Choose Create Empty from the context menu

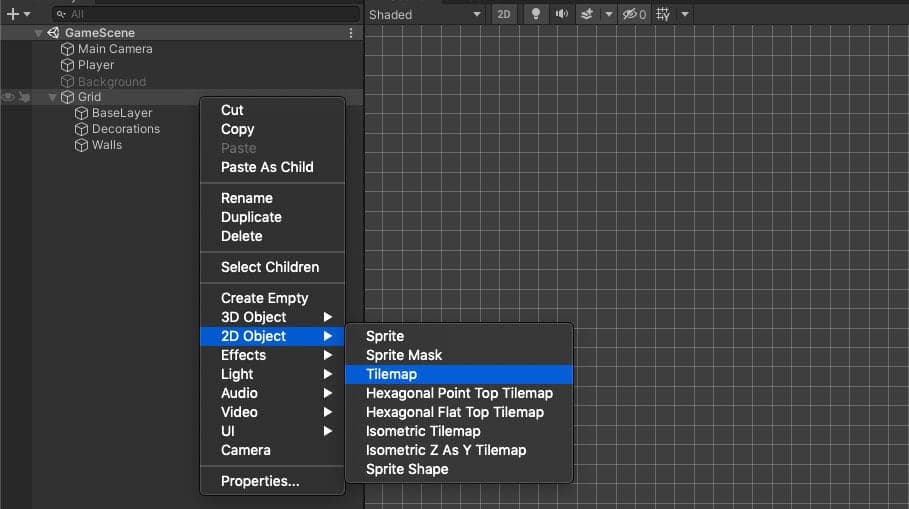tap(264, 298)
